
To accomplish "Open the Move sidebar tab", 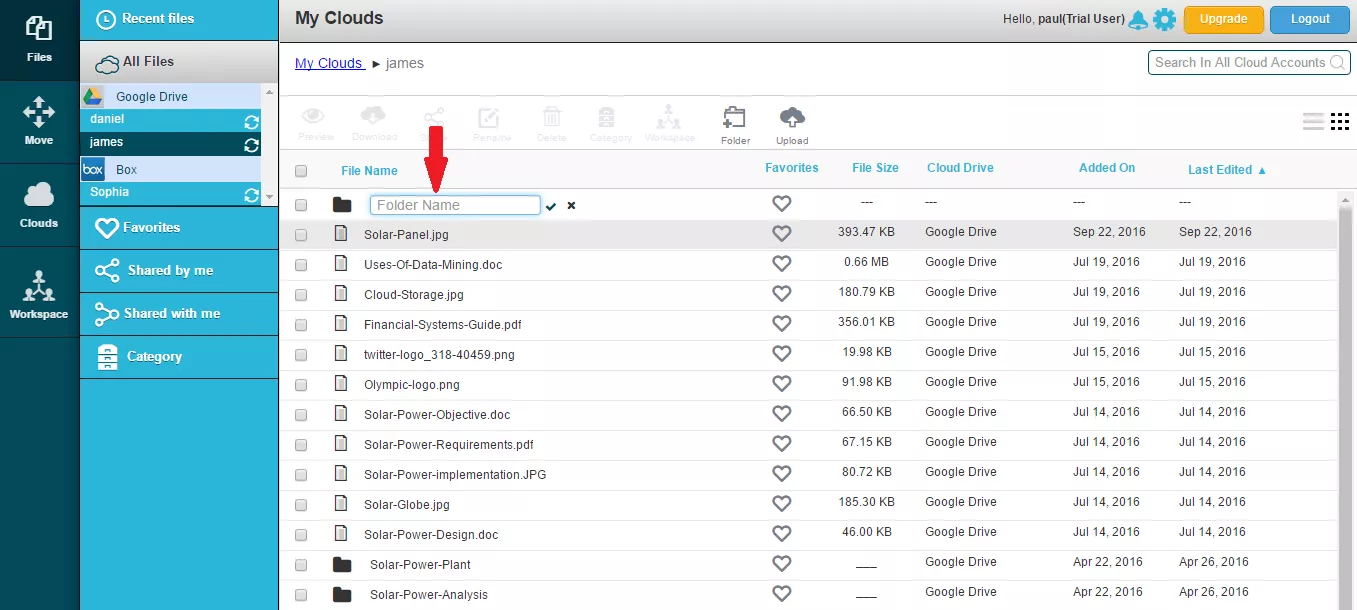I will pos(39,121).
